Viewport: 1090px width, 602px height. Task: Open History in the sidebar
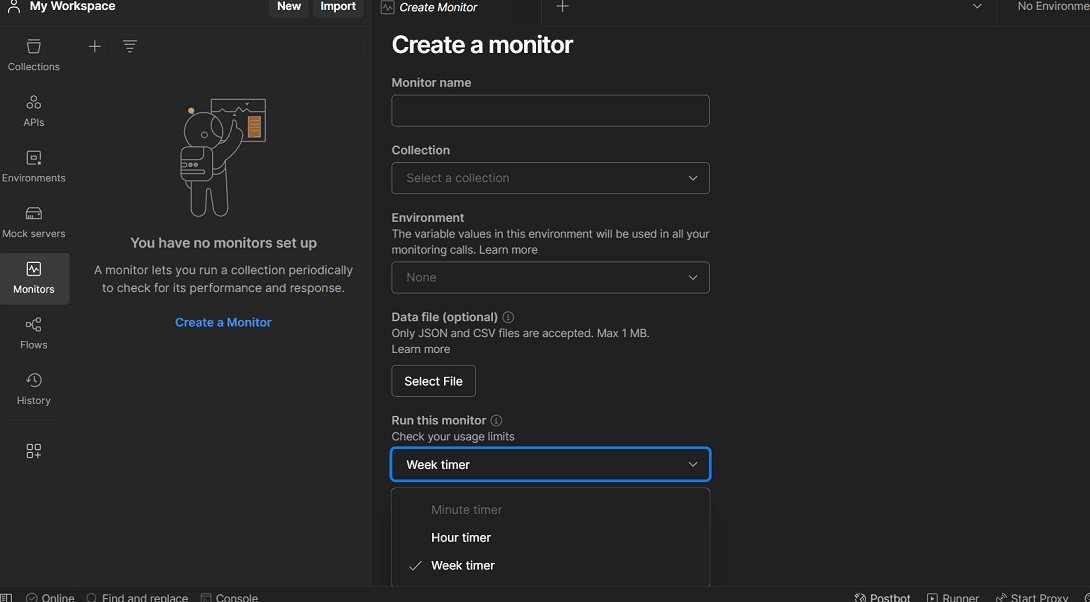coord(34,389)
